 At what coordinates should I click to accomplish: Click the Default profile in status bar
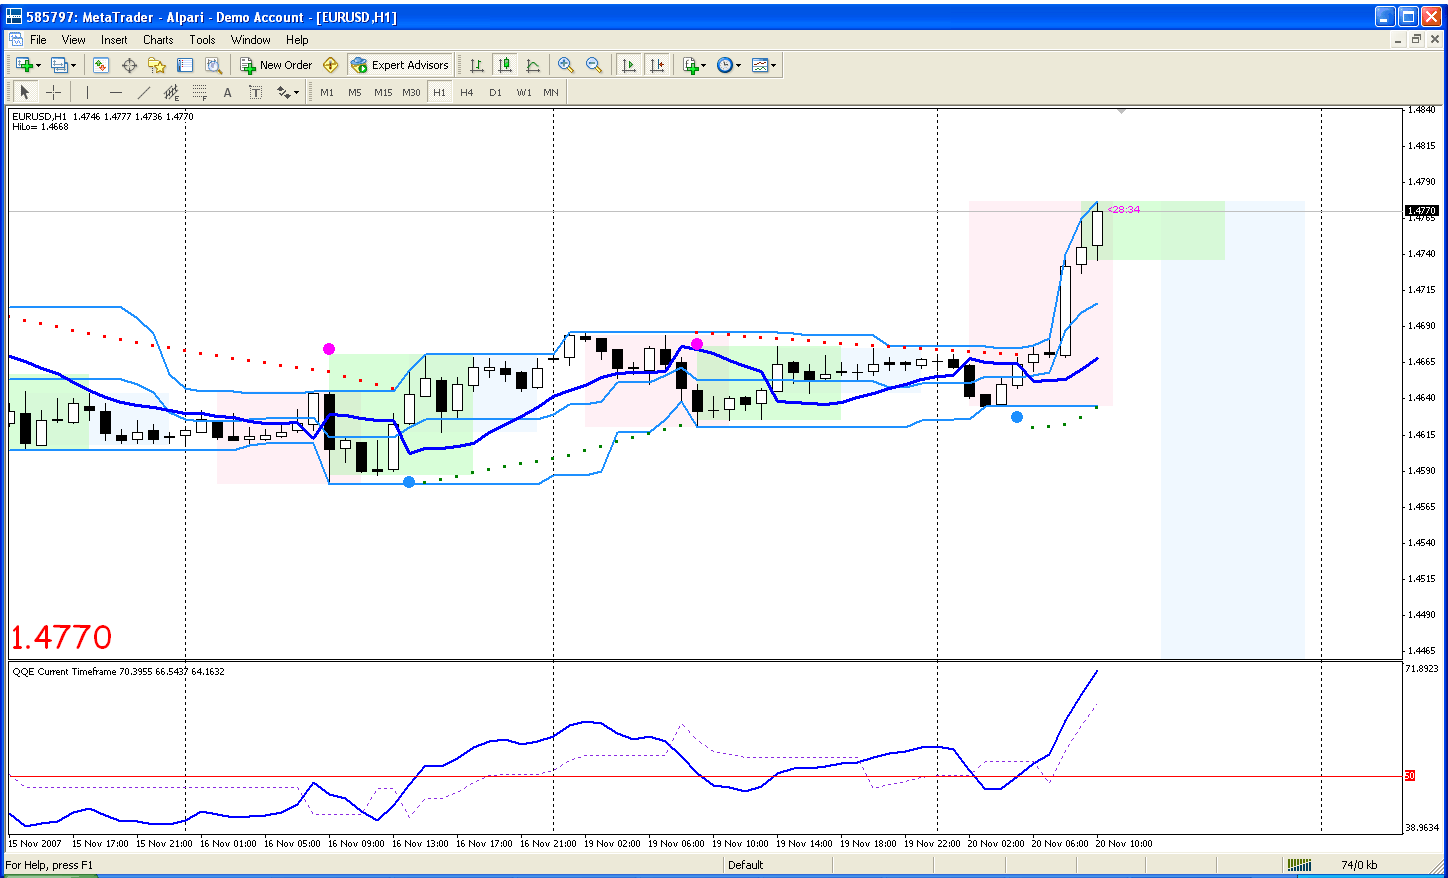(x=746, y=865)
